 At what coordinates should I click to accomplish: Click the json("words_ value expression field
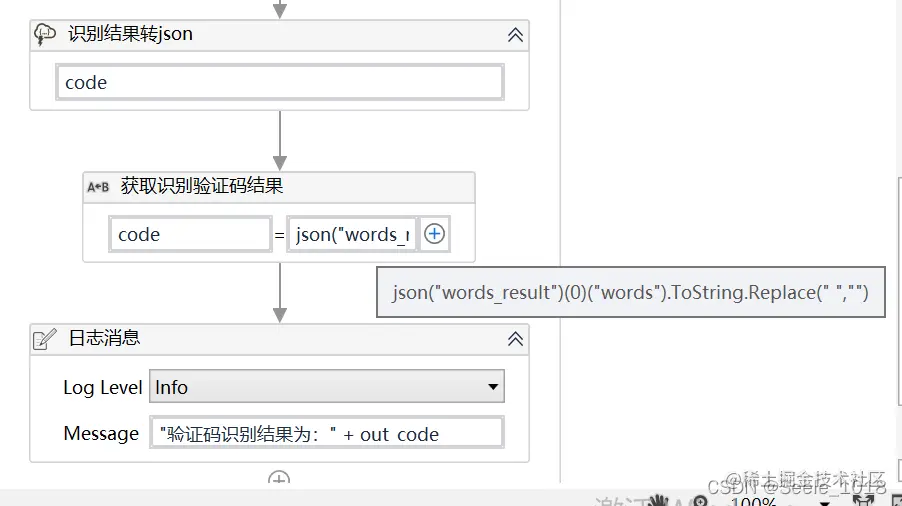tap(351, 234)
